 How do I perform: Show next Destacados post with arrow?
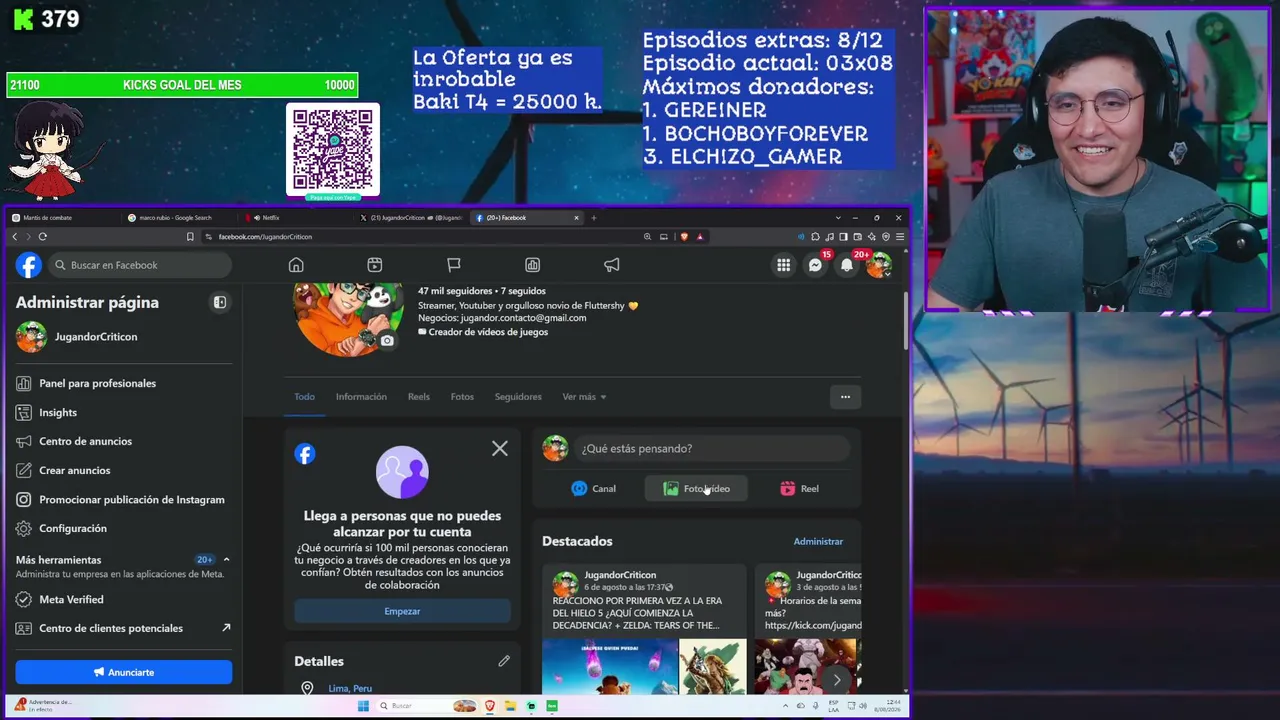(837, 680)
